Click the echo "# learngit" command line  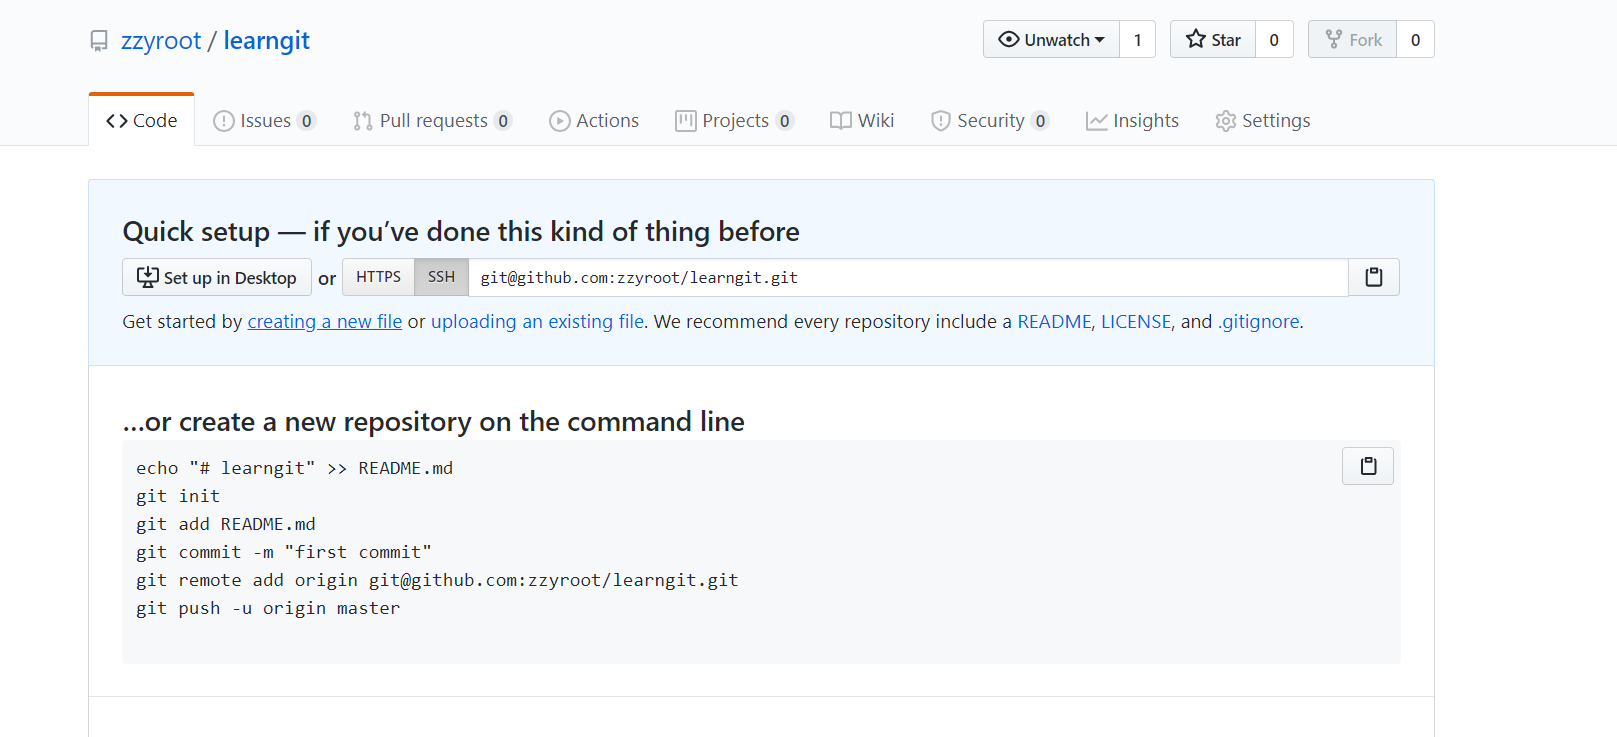[x=295, y=468]
